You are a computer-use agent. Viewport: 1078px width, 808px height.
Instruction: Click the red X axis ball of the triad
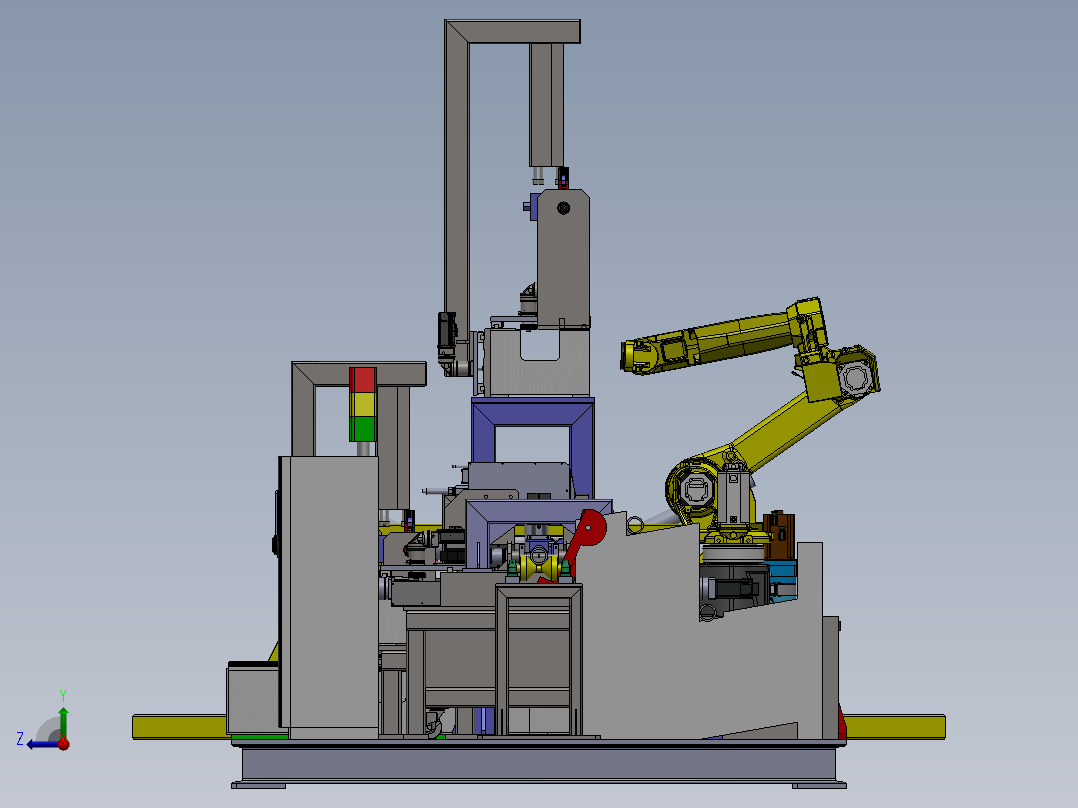tap(63, 743)
